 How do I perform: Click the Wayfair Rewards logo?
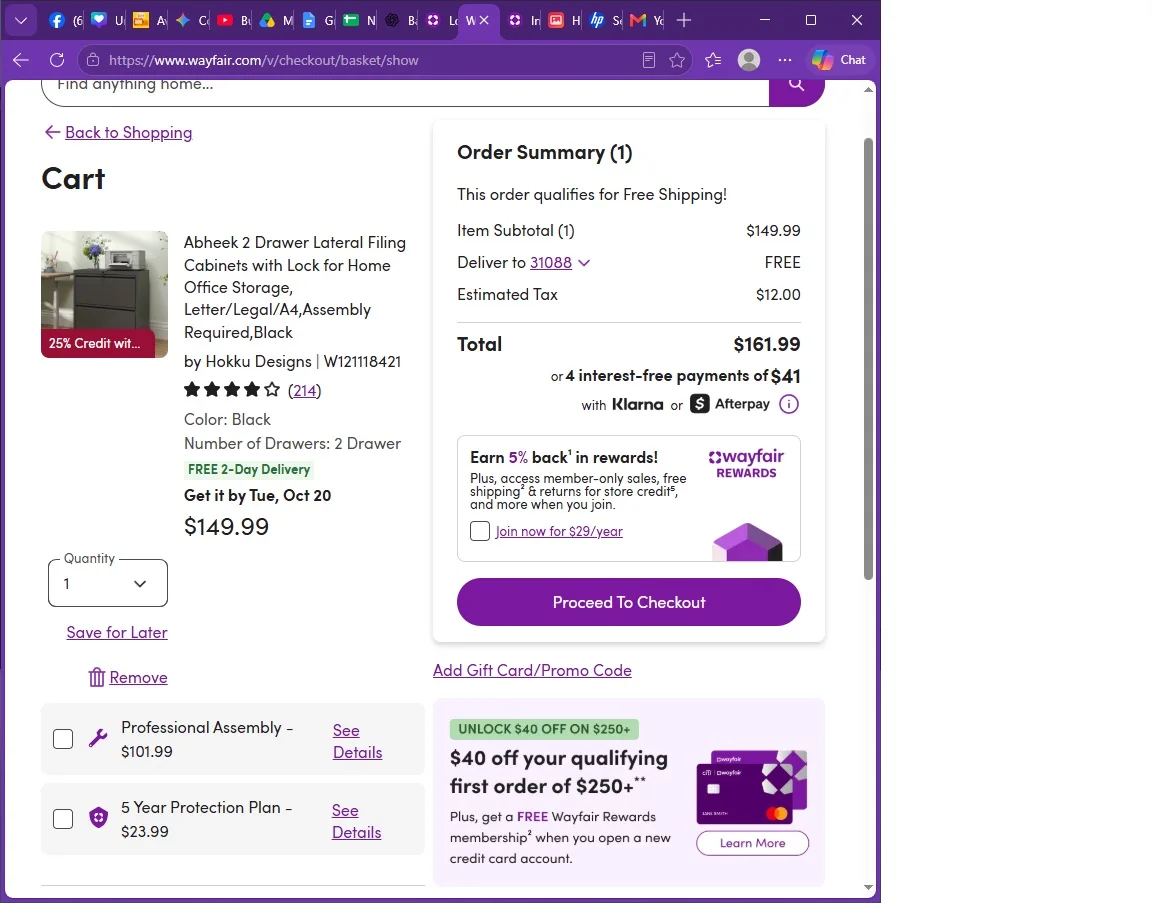click(x=746, y=464)
